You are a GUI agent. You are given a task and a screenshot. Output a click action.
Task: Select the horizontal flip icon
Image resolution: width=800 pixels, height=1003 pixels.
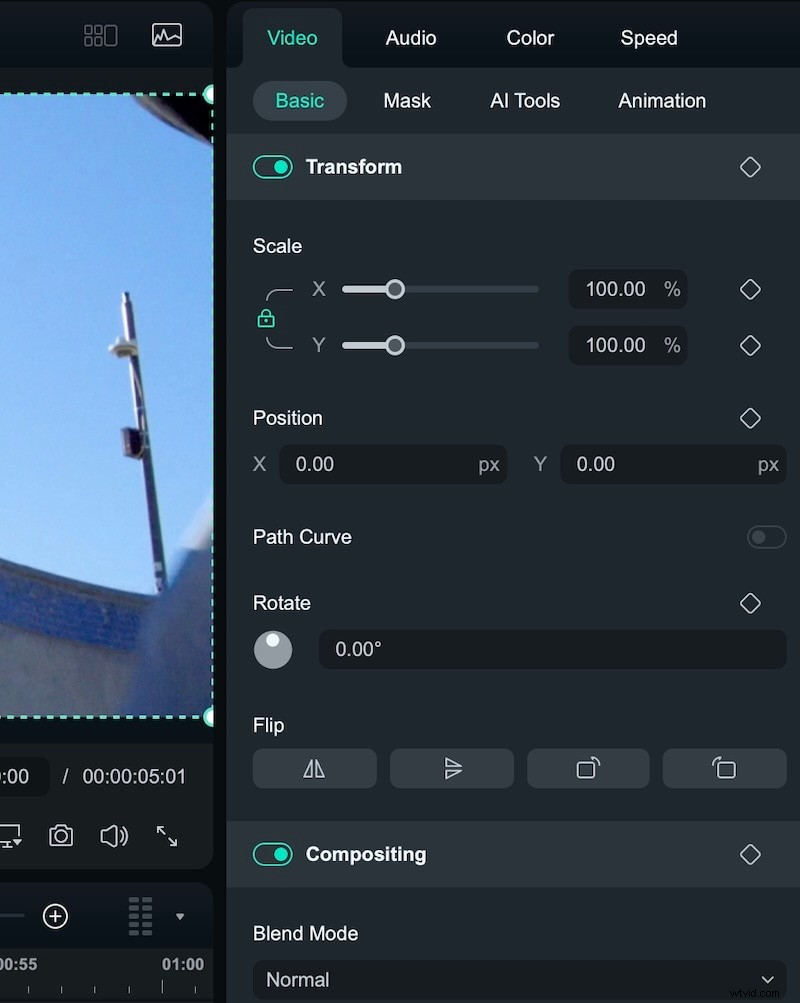[x=314, y=768]
